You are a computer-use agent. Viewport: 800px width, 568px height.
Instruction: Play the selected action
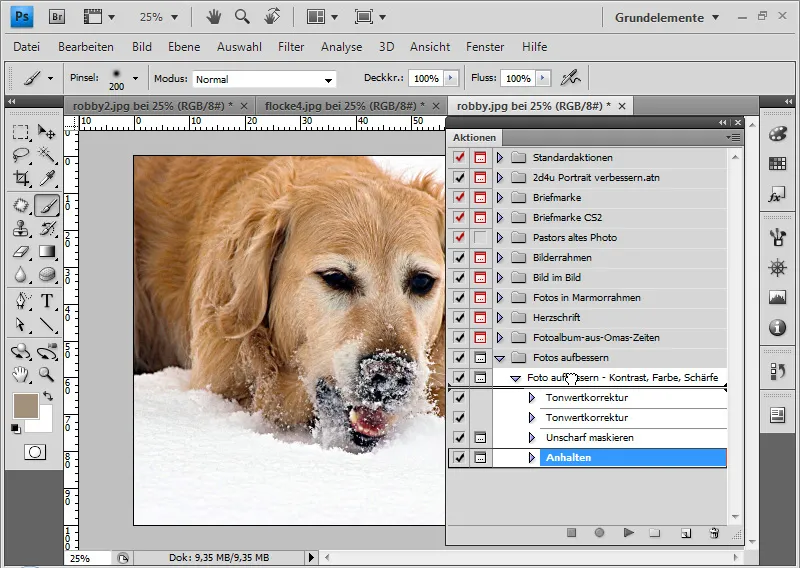[629, 533]
